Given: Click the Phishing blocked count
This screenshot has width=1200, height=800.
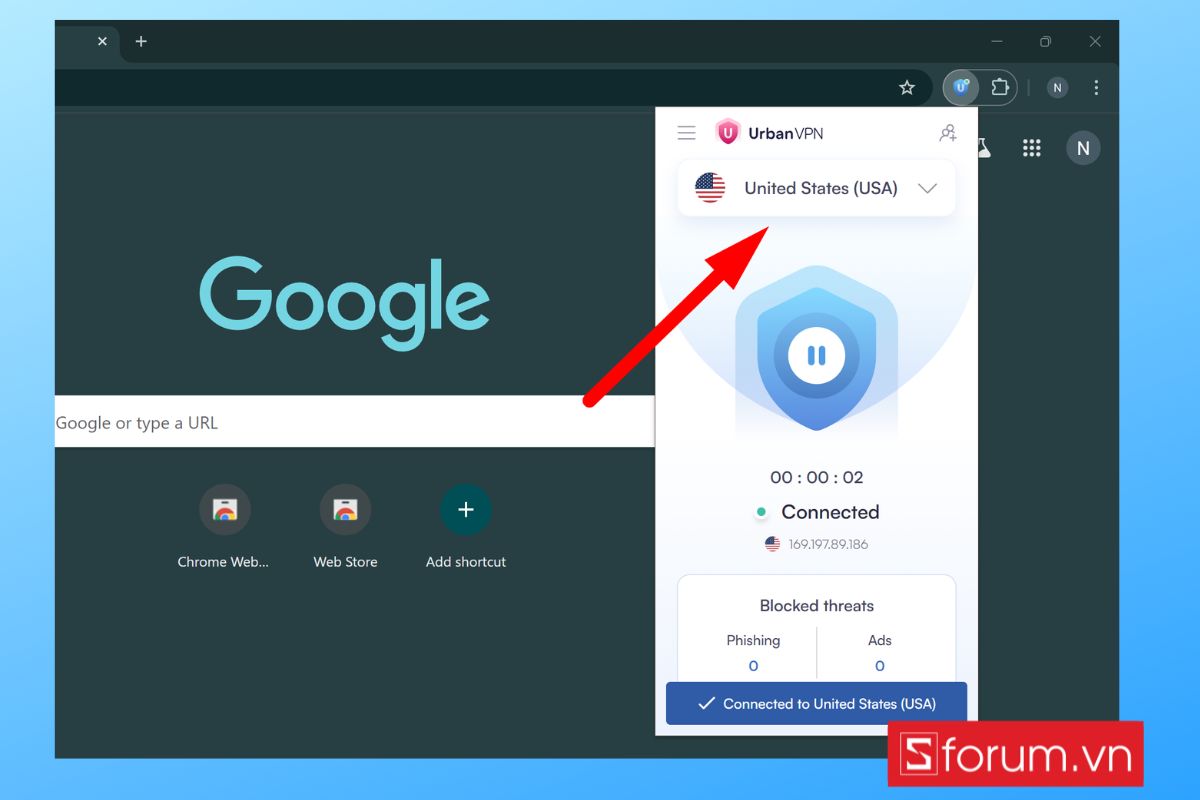Looking at the screenshot, I should pyautogui.click(x=753, y=666).
